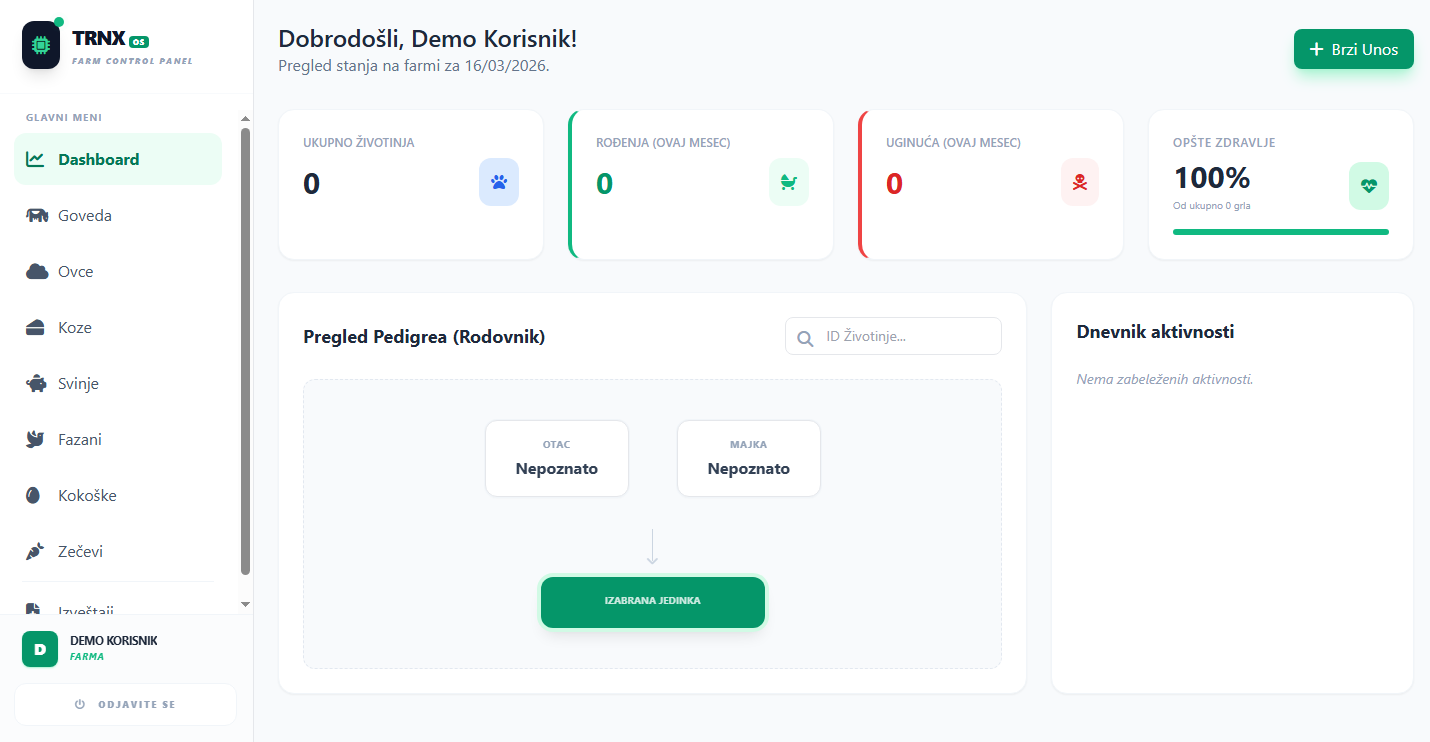Screen dimensions: 1430x742
Task: Open the Koze page
Action: (x=74, y=327)
